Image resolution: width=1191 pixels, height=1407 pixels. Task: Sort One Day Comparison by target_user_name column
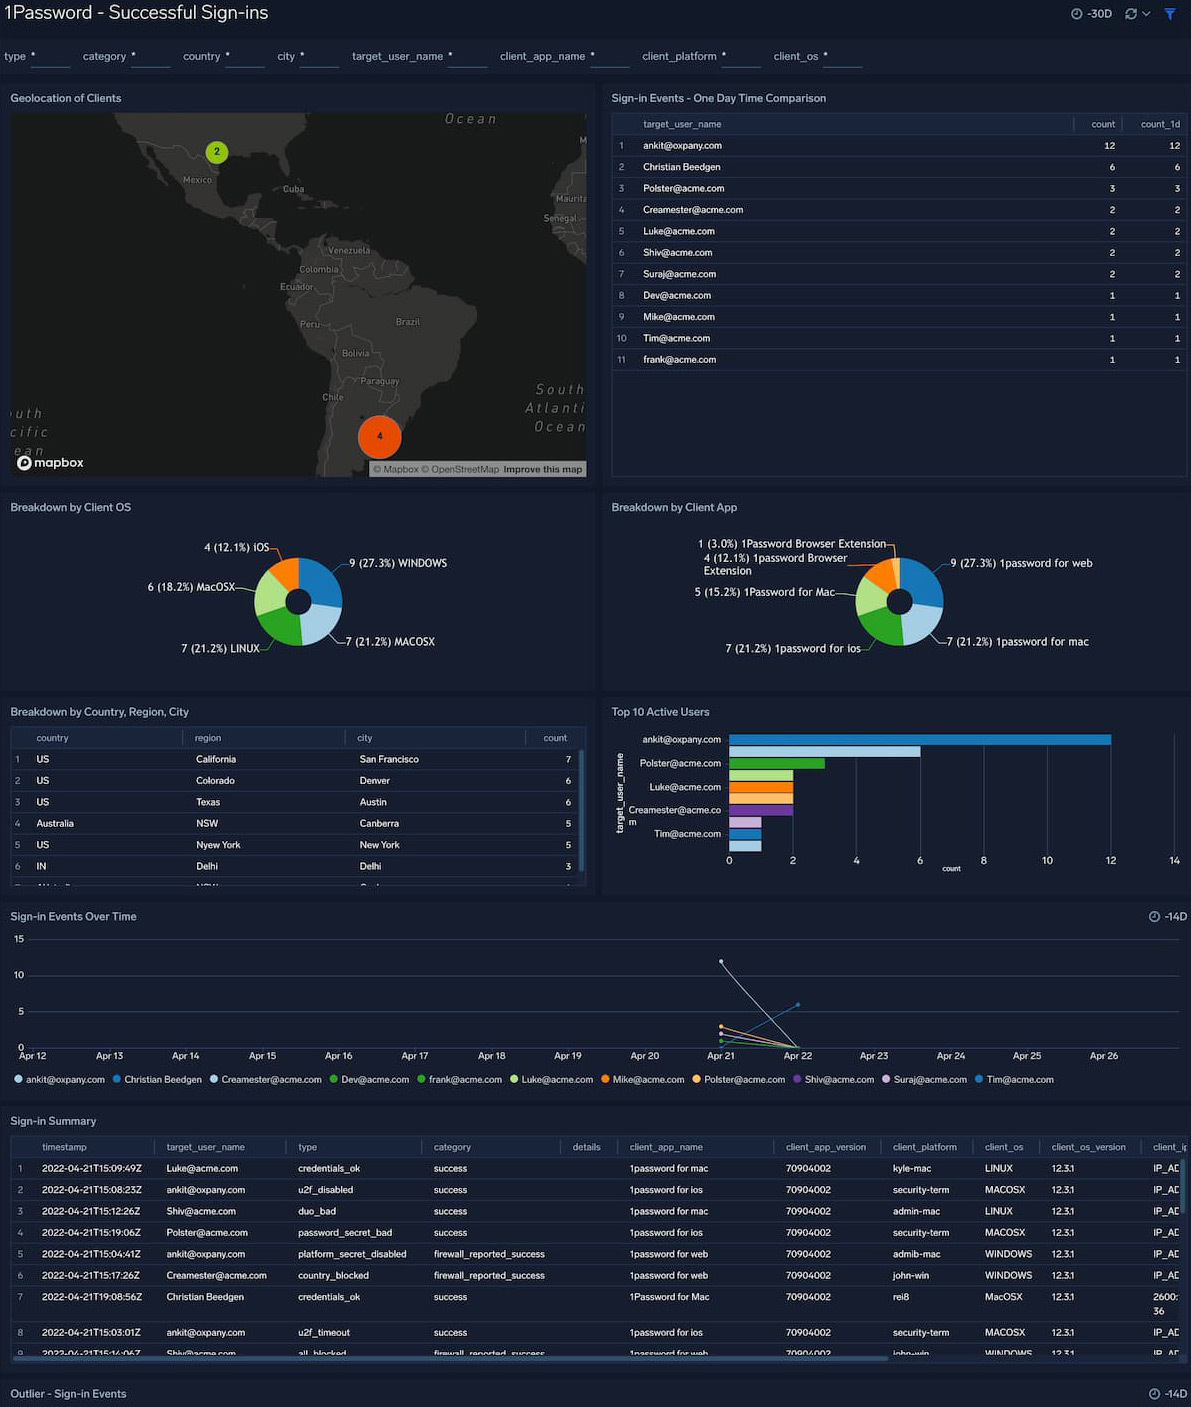pos(682,124)
